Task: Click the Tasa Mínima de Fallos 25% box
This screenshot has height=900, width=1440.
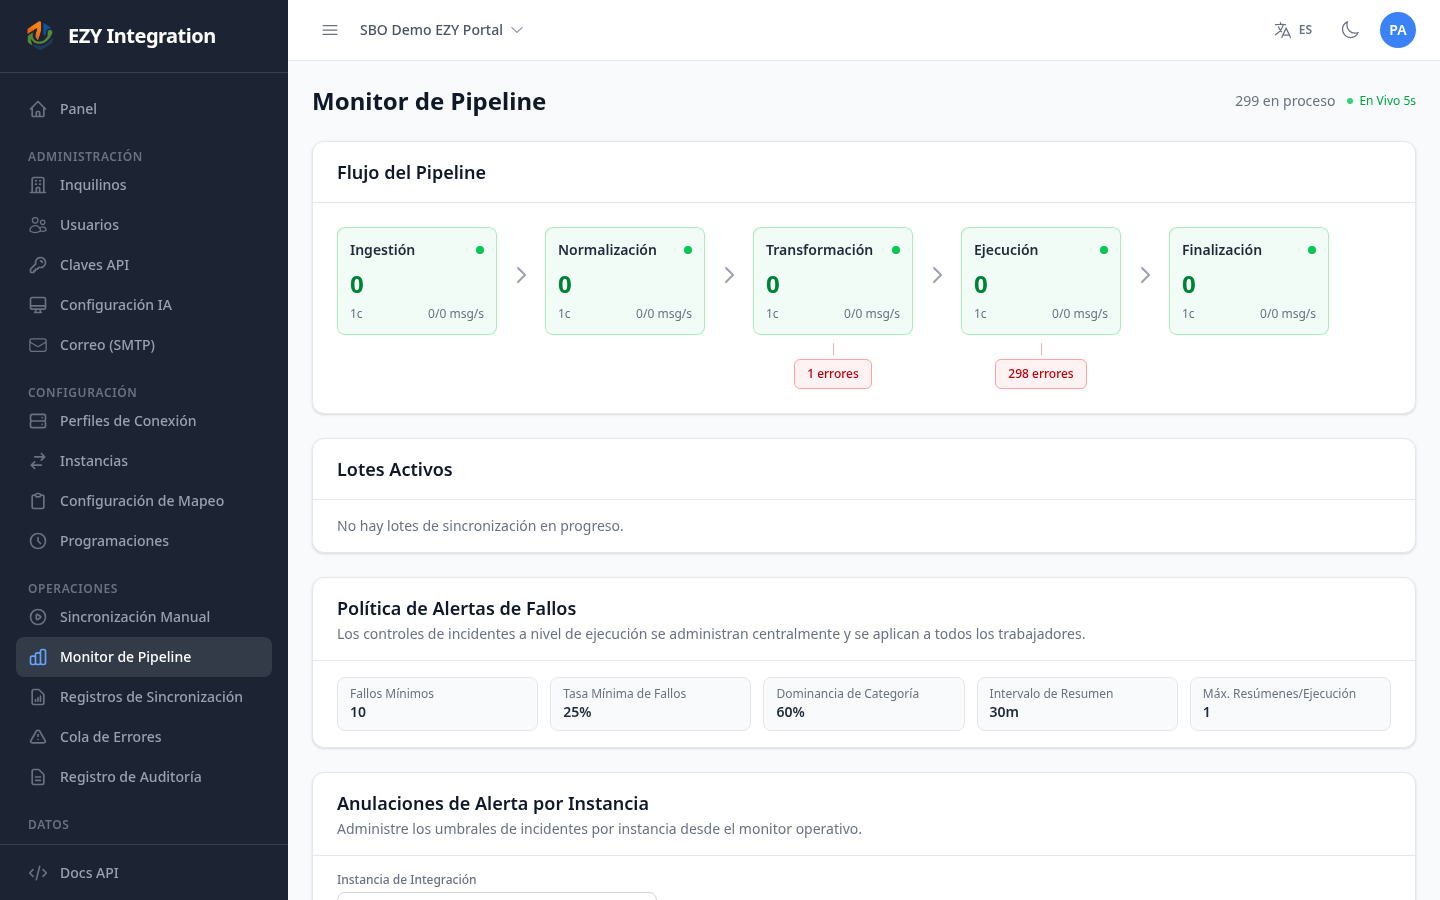Action: pyautogui.click(x=650, y=704)
